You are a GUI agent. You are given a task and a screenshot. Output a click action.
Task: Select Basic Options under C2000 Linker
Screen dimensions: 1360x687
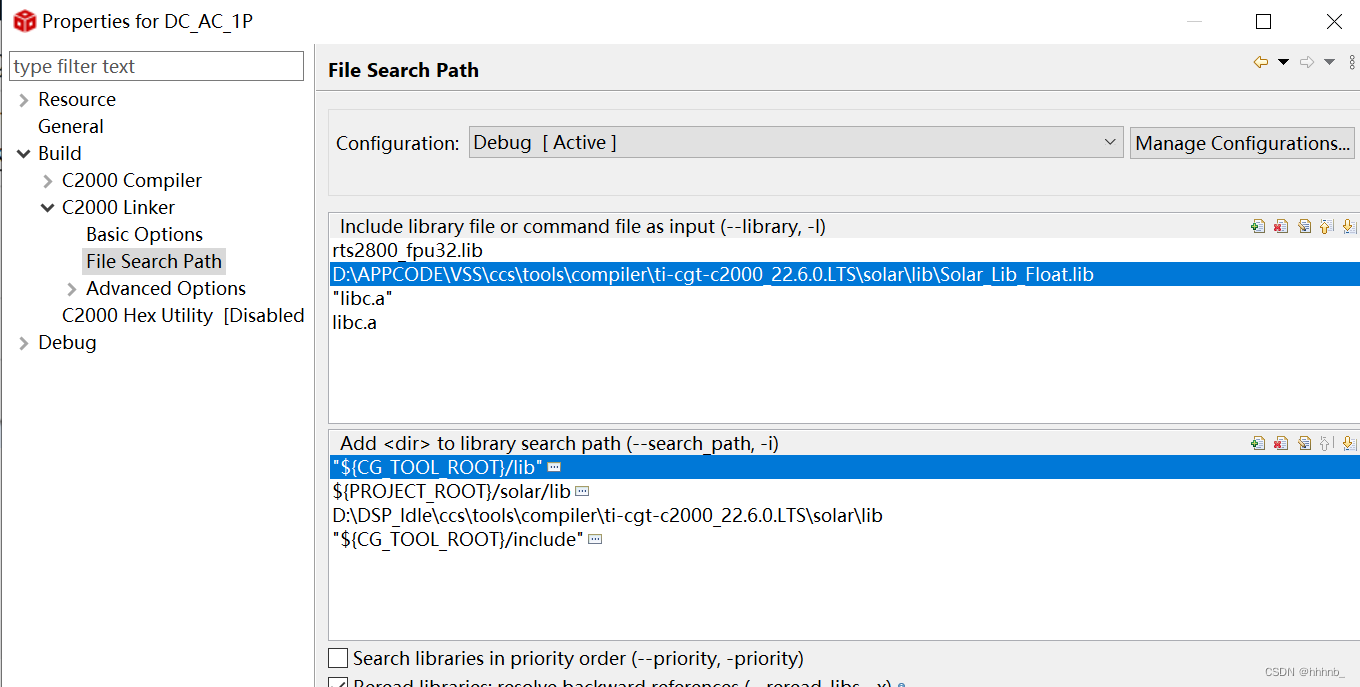[145, 234]
